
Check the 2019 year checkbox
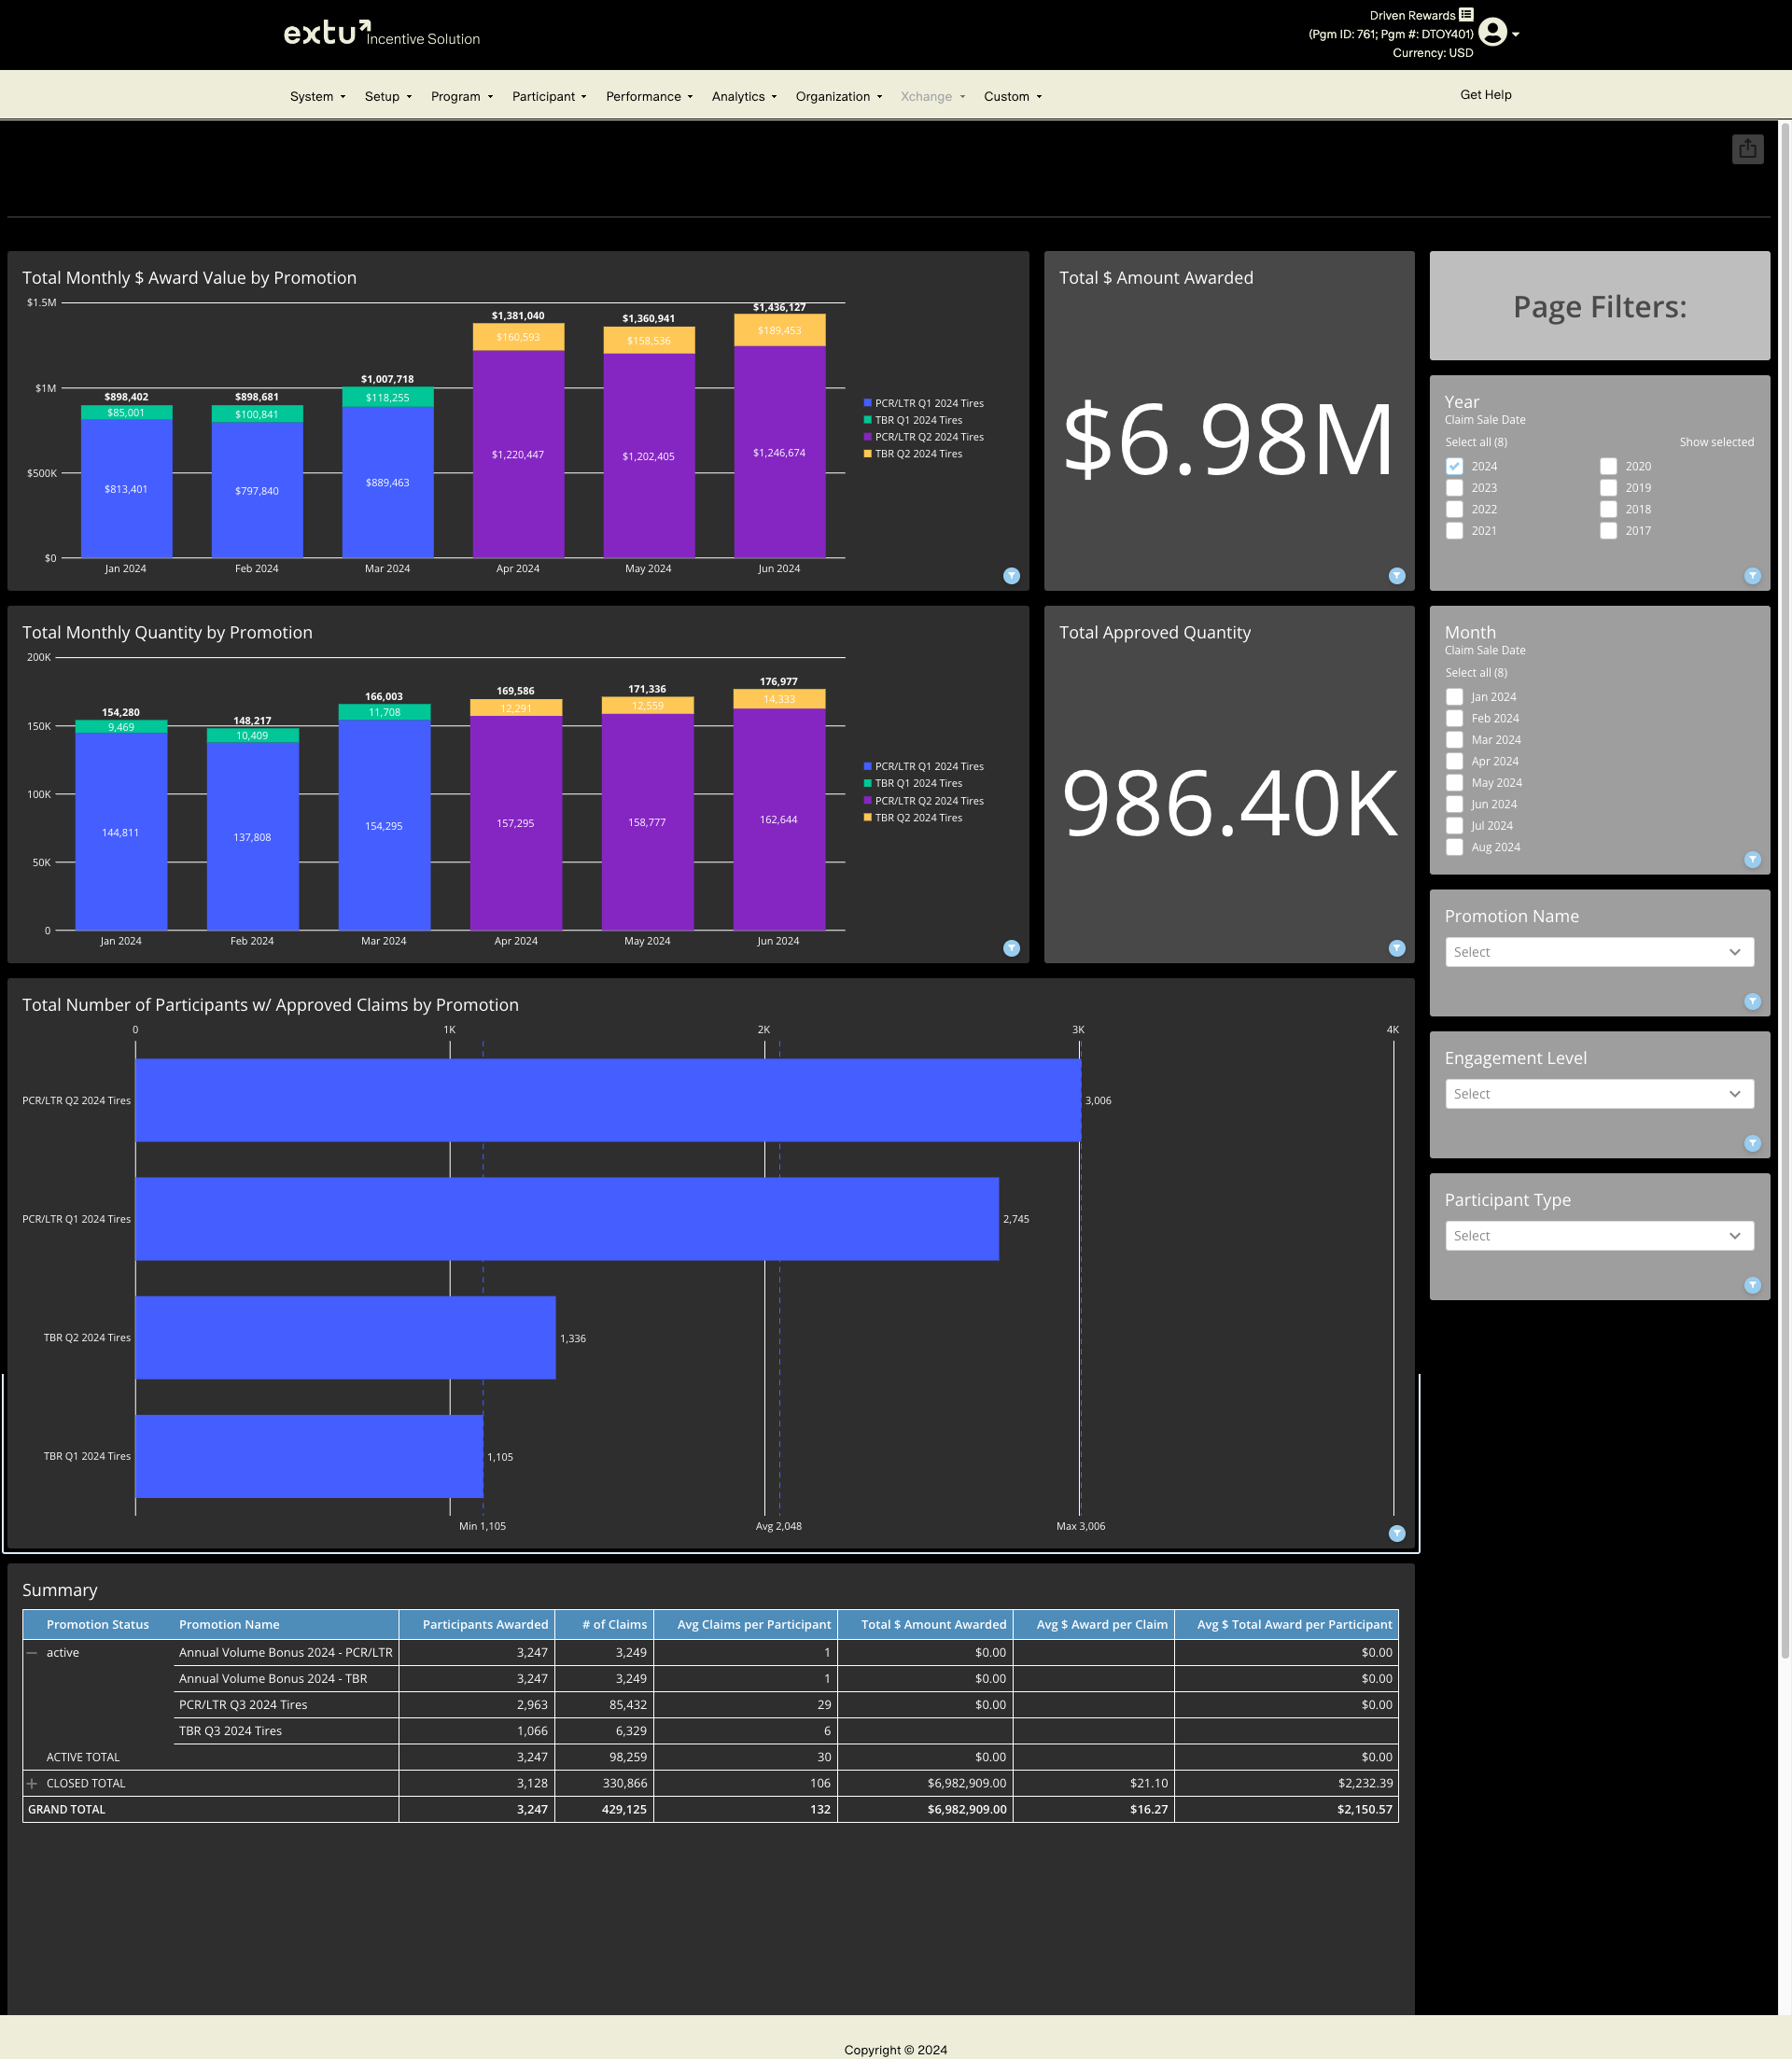pos(1608,488)
